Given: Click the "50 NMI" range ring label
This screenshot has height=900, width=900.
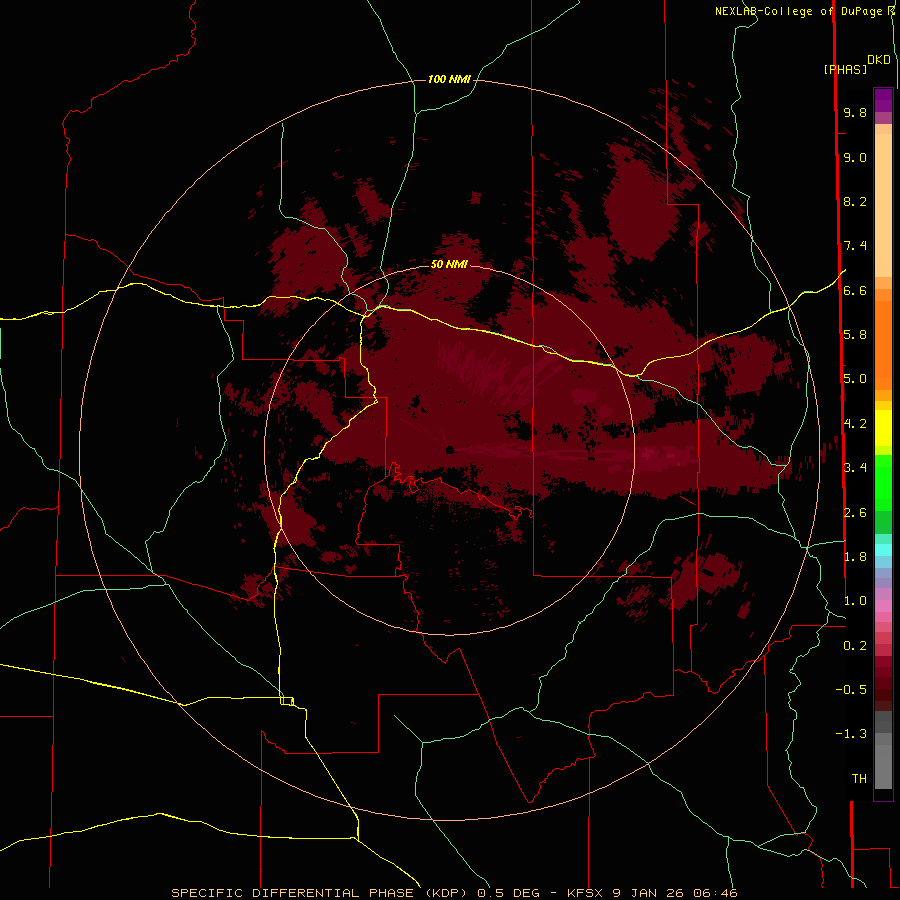Looking at the screenshot, I should (x=449, y=264).
